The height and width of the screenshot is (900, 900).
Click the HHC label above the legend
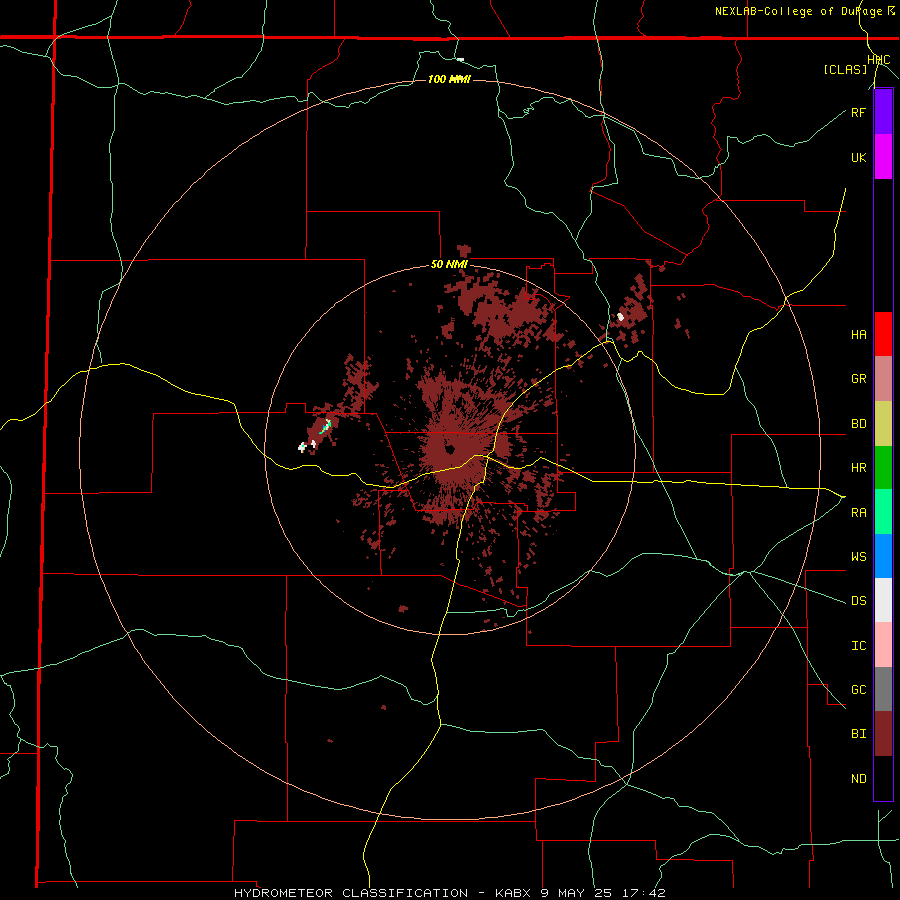point(878,60)
